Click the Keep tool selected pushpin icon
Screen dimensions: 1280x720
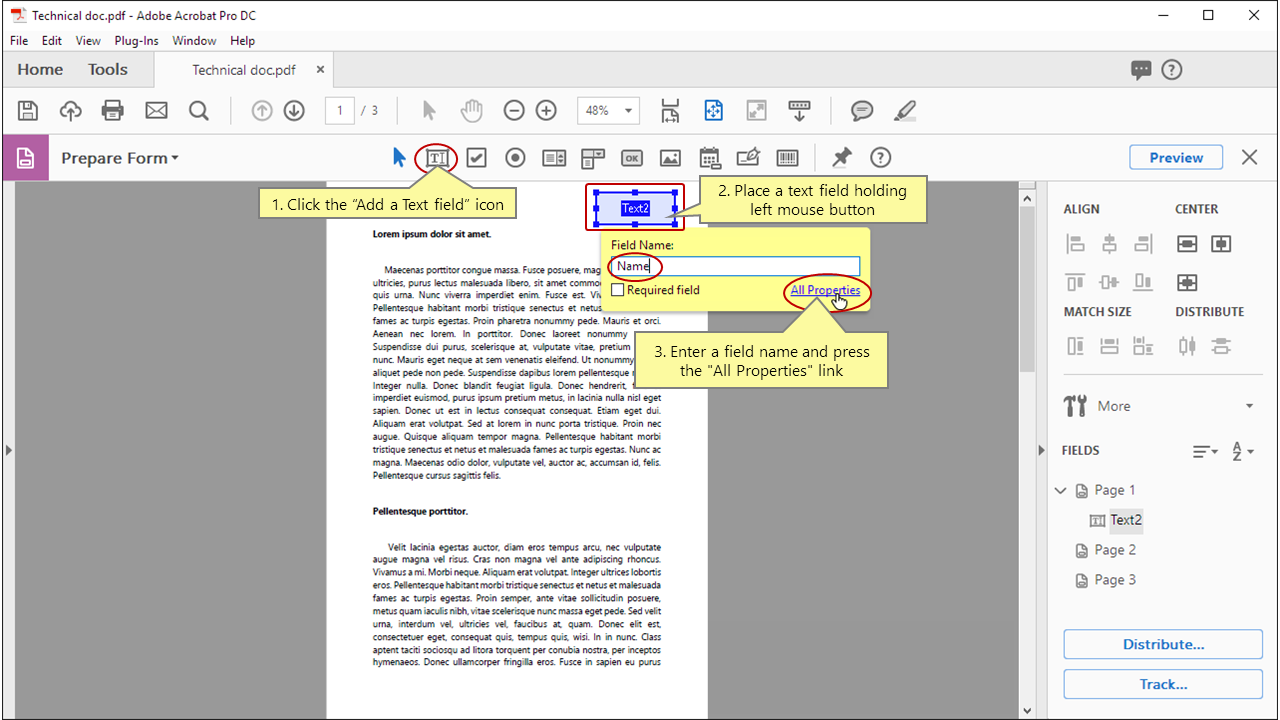tap(841, 157)
